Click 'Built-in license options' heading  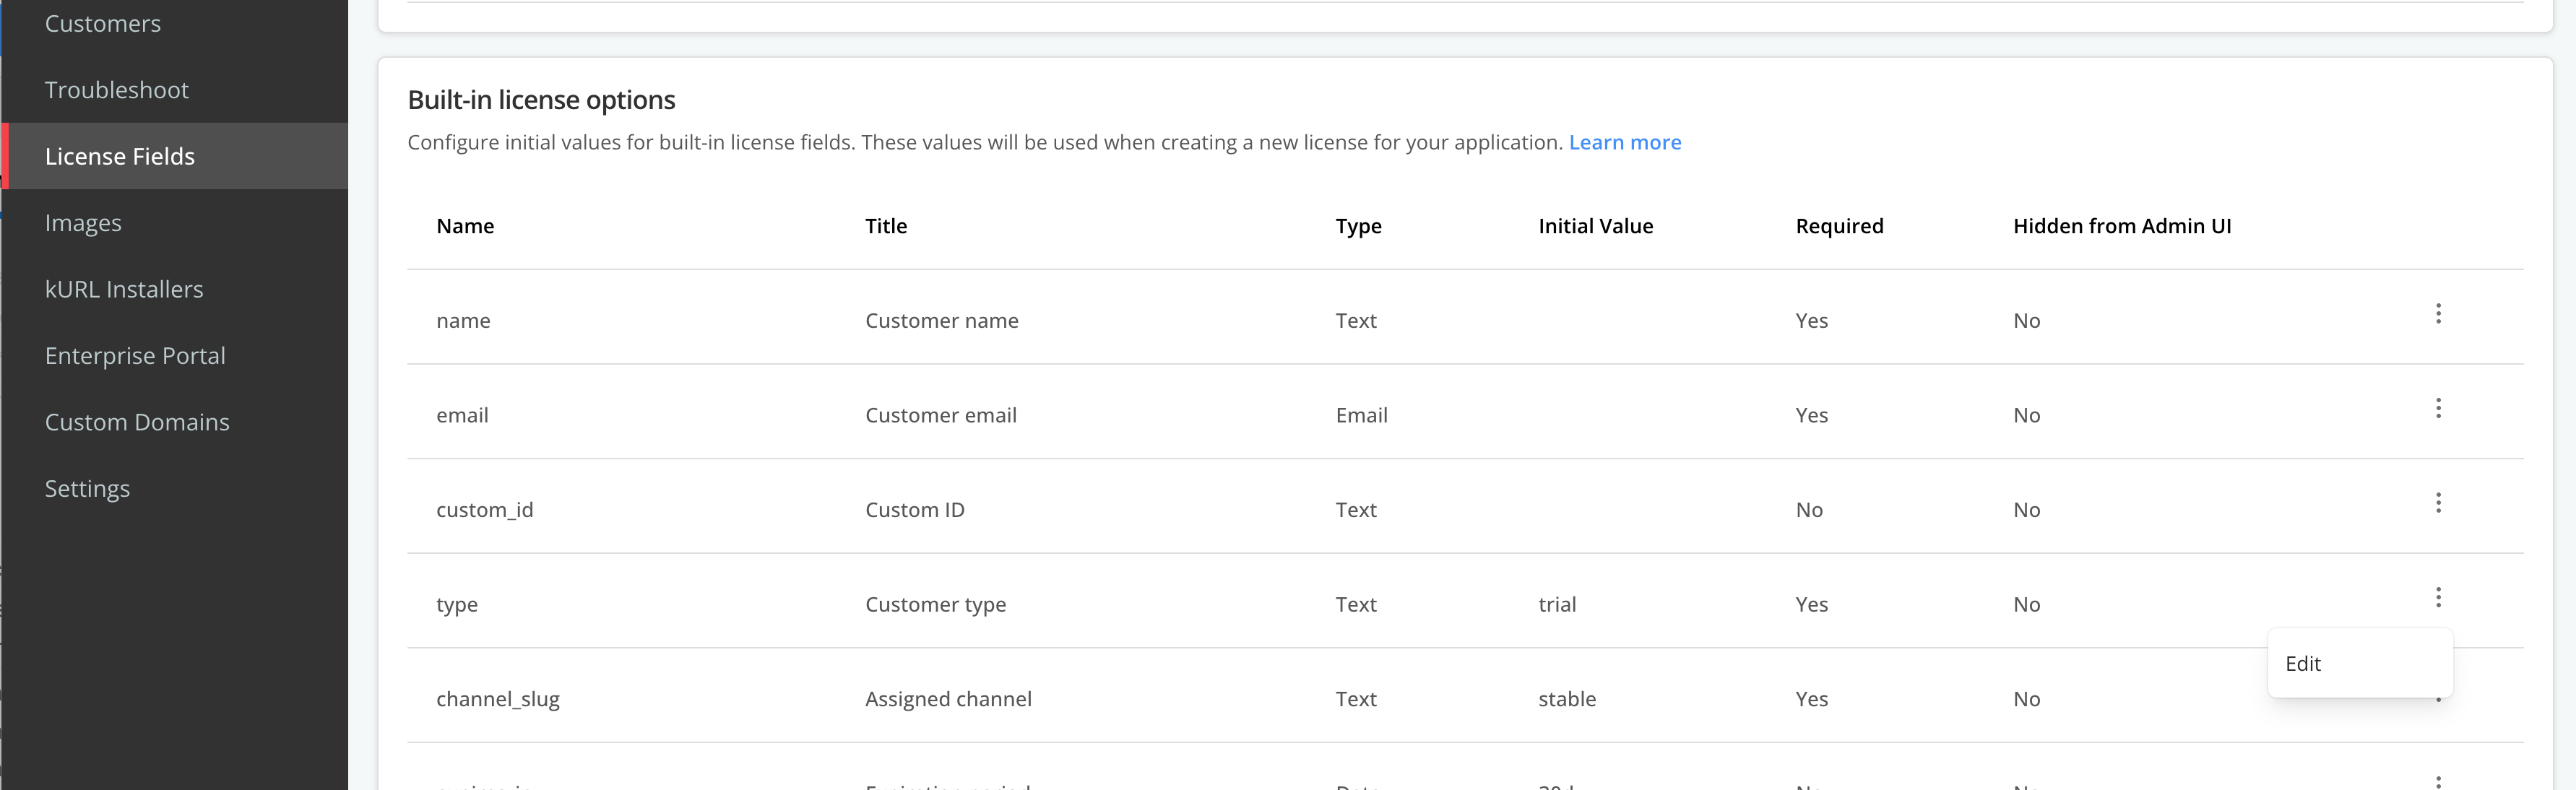coord(541,99)
